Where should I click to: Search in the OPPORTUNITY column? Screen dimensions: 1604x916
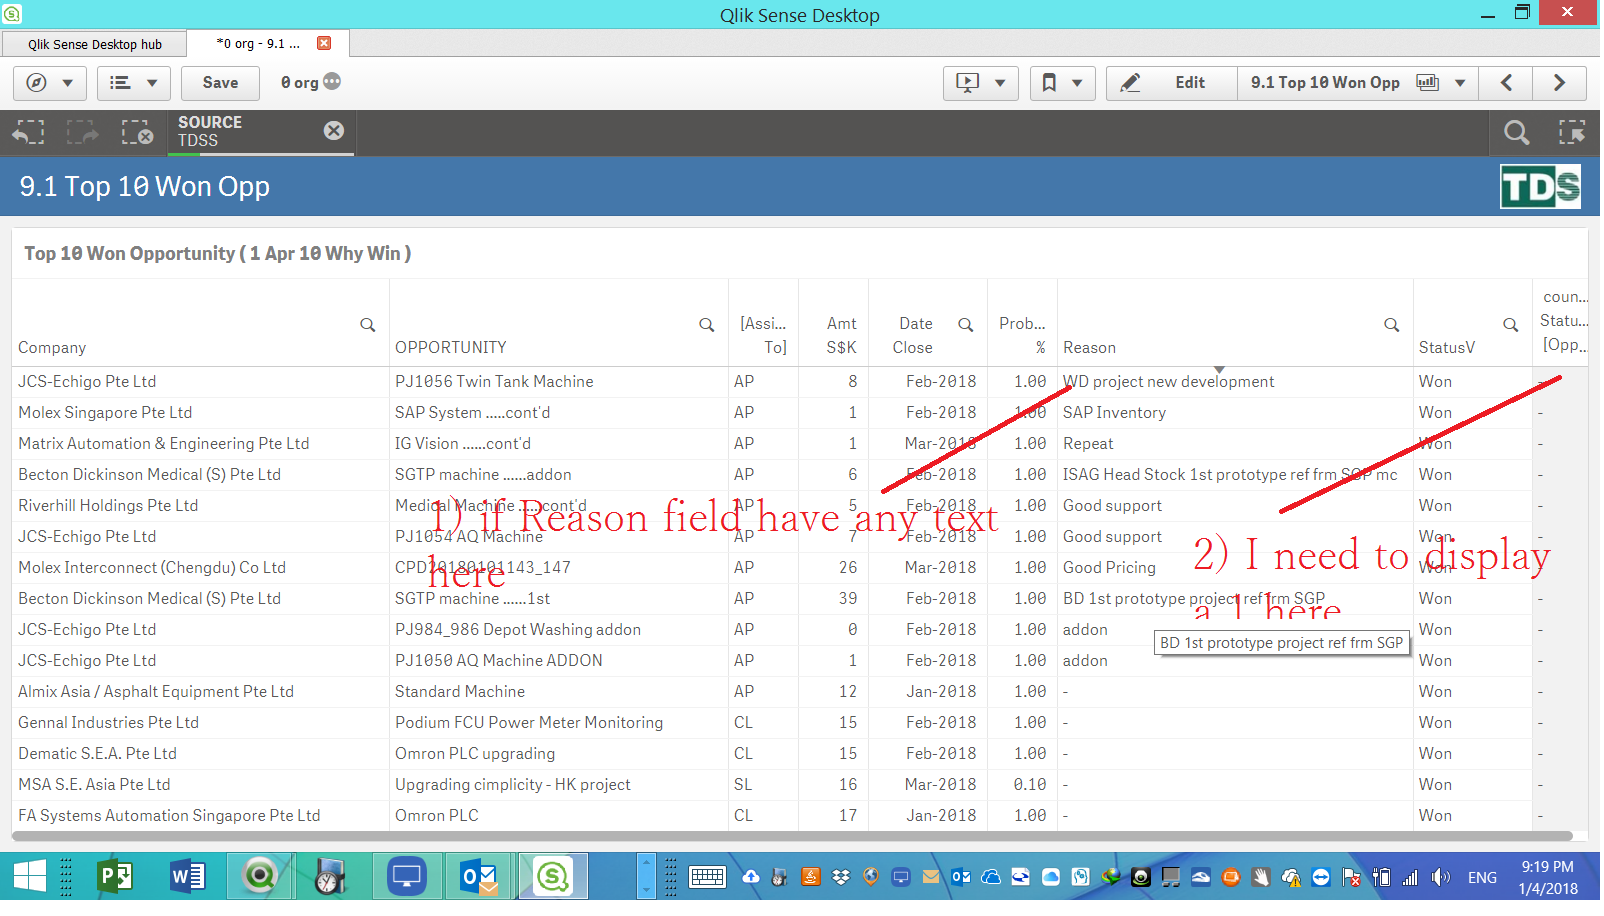coord(707,325)
